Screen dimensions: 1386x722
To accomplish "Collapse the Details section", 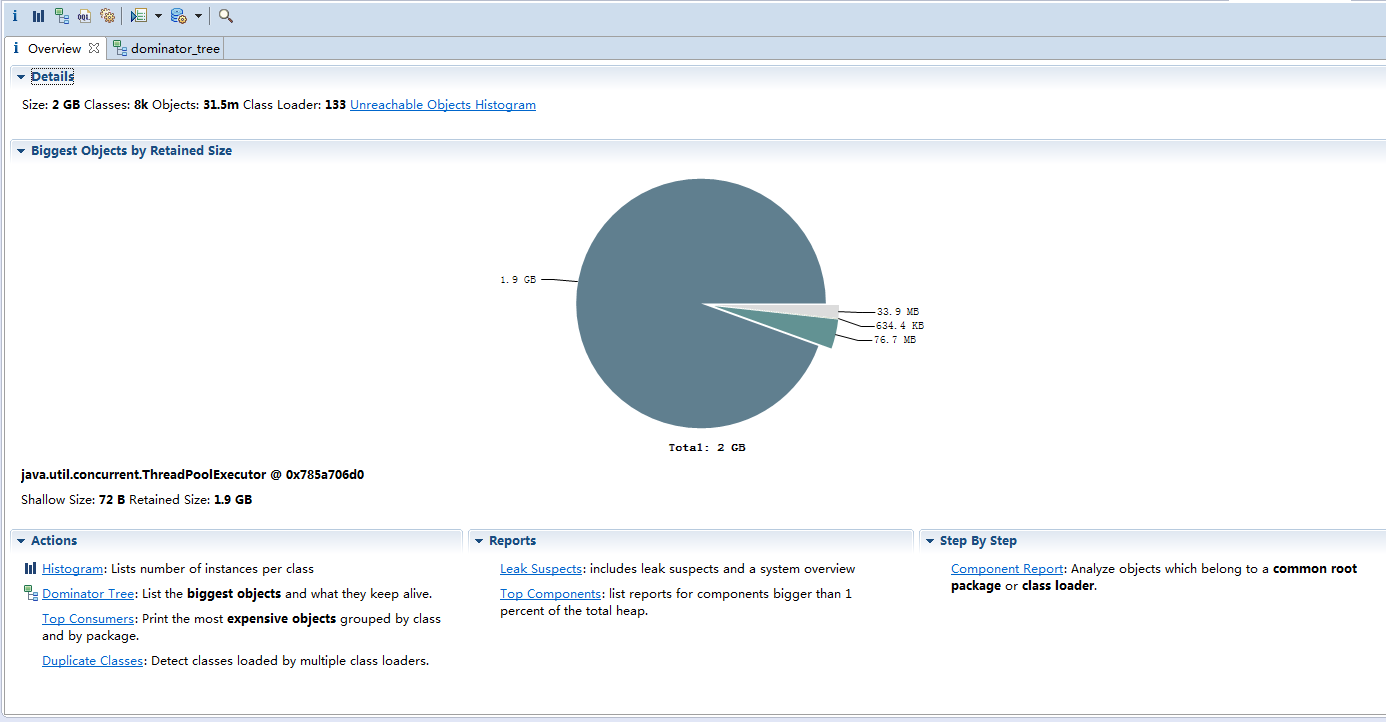I will (x=21, y=77).
